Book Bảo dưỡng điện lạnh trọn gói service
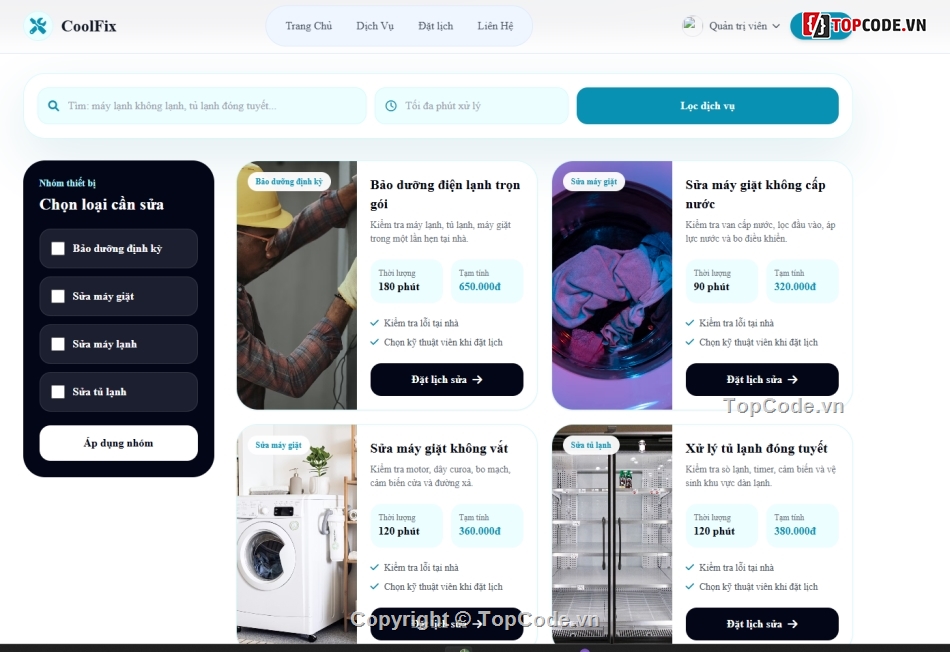The width and height of the screenshot is (950, 652). tap(447, 379)
